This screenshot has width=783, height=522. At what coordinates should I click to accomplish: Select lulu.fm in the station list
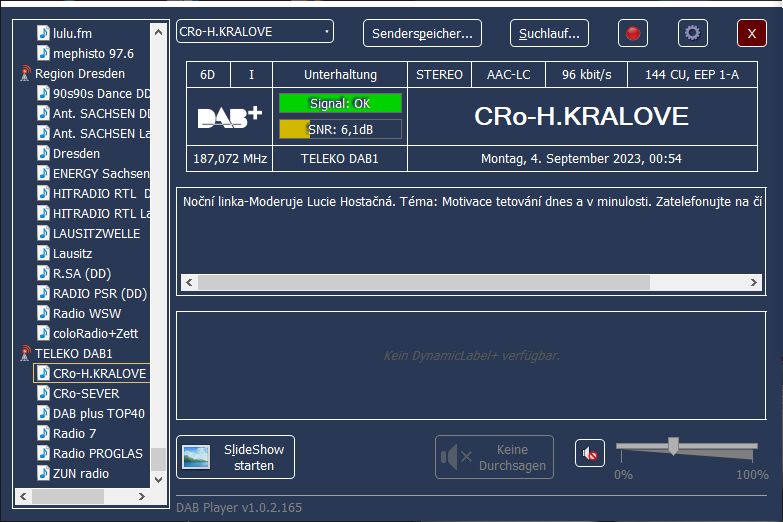click(72, 33)
